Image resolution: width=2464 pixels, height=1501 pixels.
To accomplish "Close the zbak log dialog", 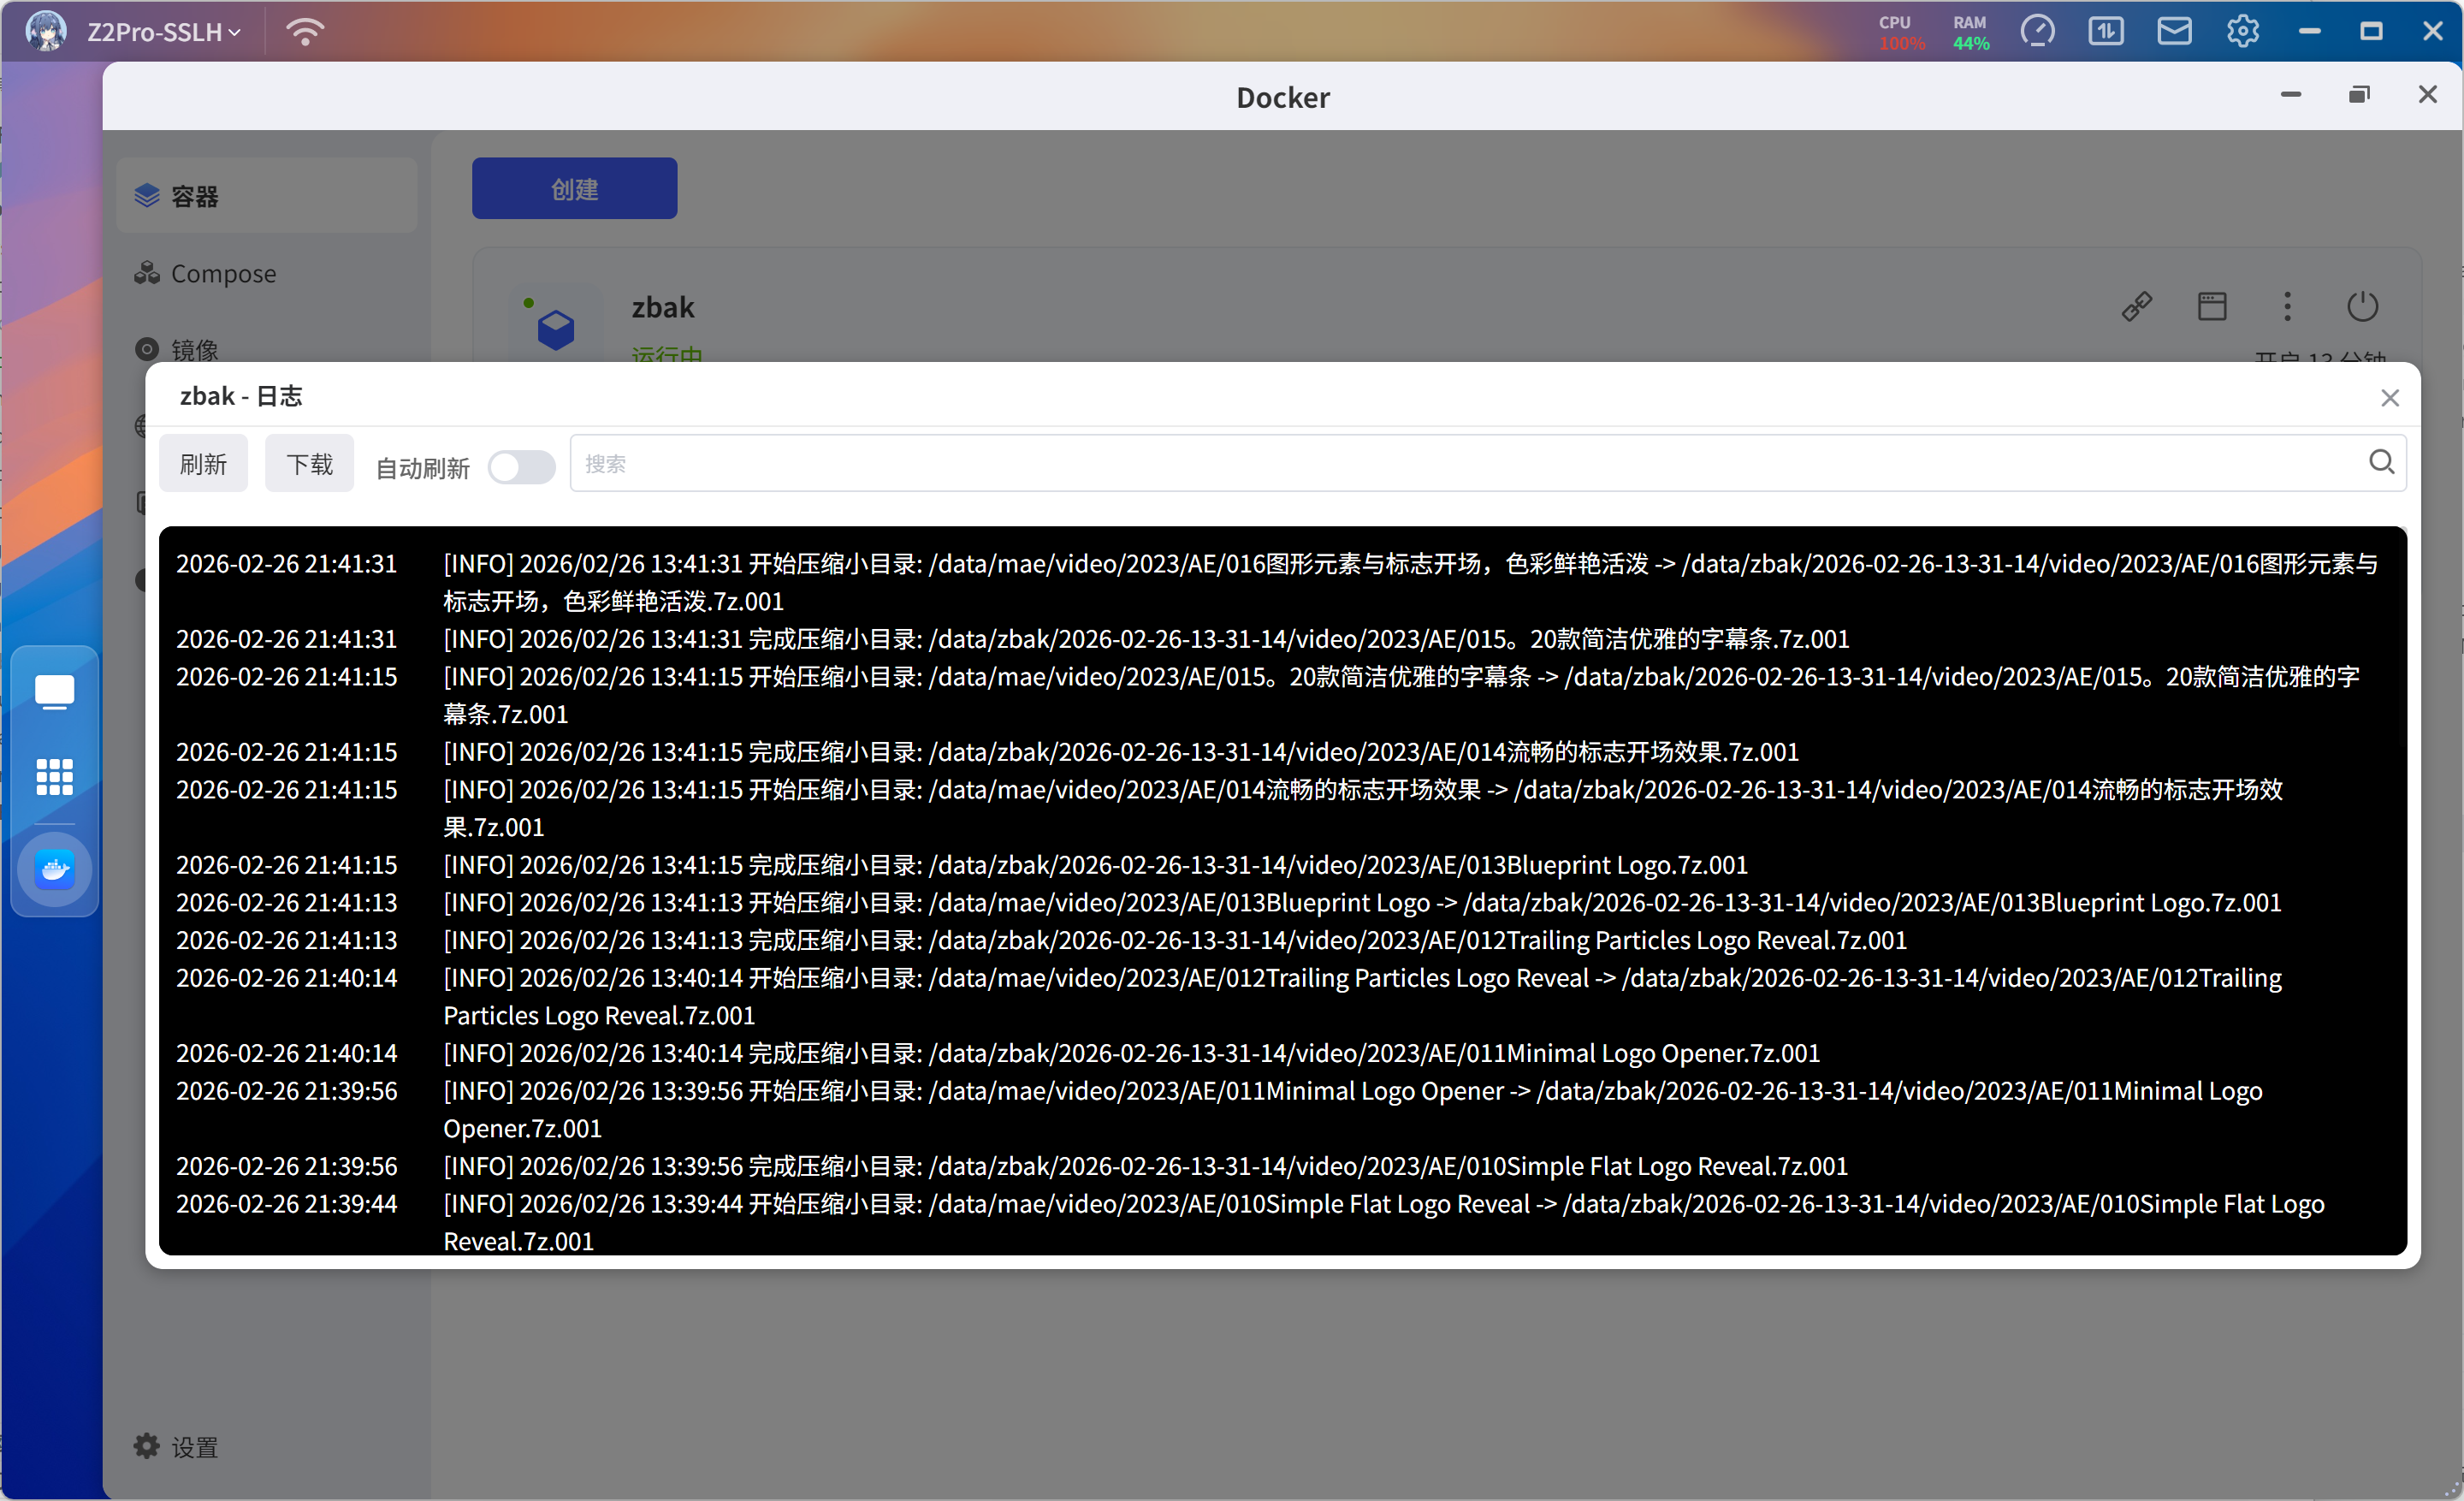I will pos(2389,398).
